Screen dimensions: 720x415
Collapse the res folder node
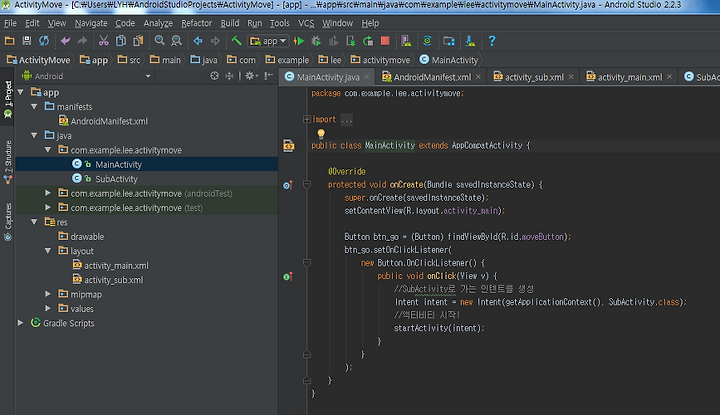(34, 222)
